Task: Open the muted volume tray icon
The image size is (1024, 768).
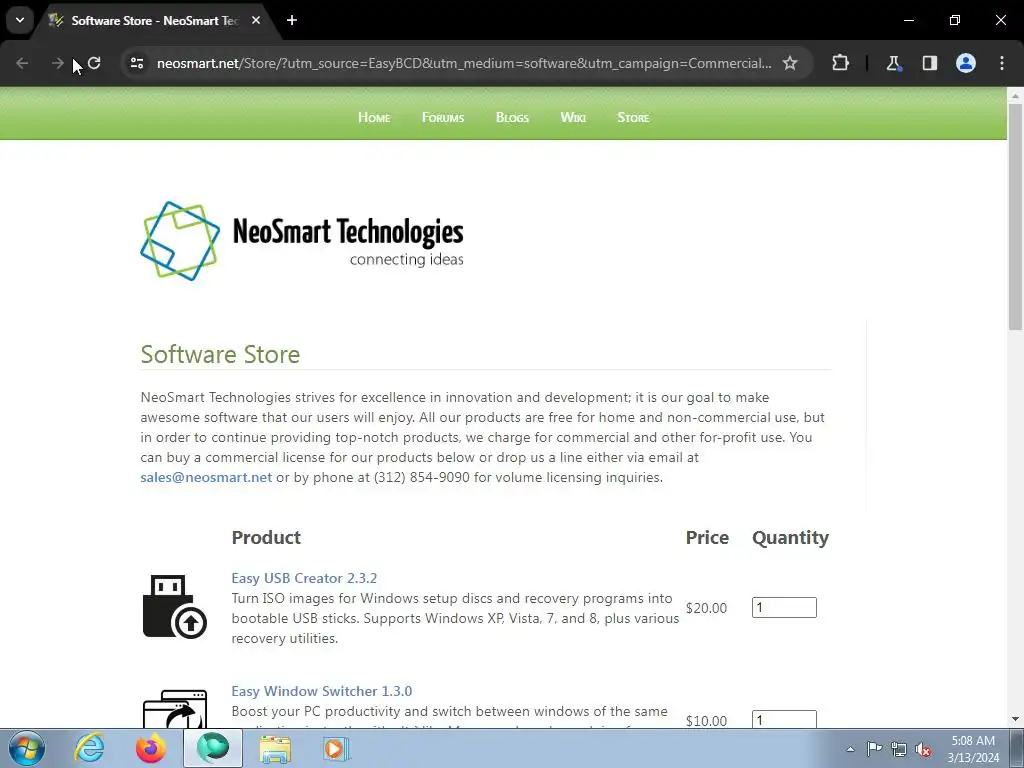Action: pos(923,749)
